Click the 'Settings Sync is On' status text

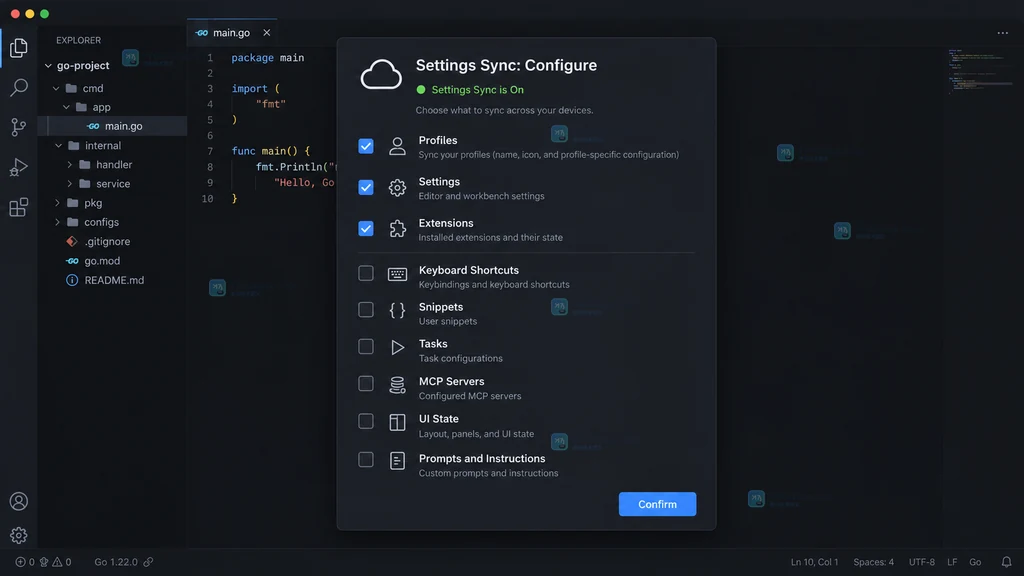point(477,90)
